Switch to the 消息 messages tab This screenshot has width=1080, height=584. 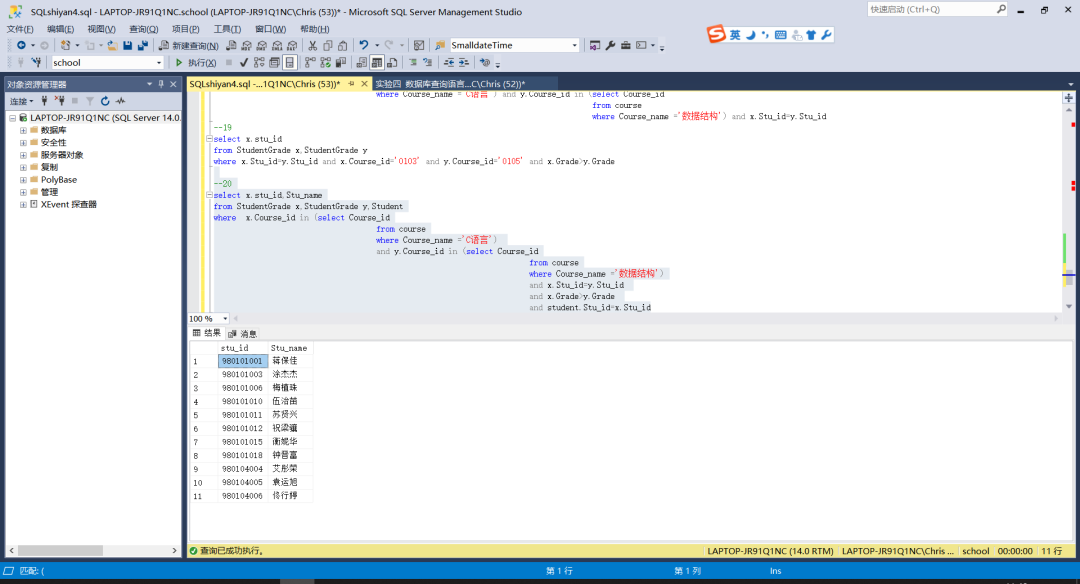tap(242, 333)
